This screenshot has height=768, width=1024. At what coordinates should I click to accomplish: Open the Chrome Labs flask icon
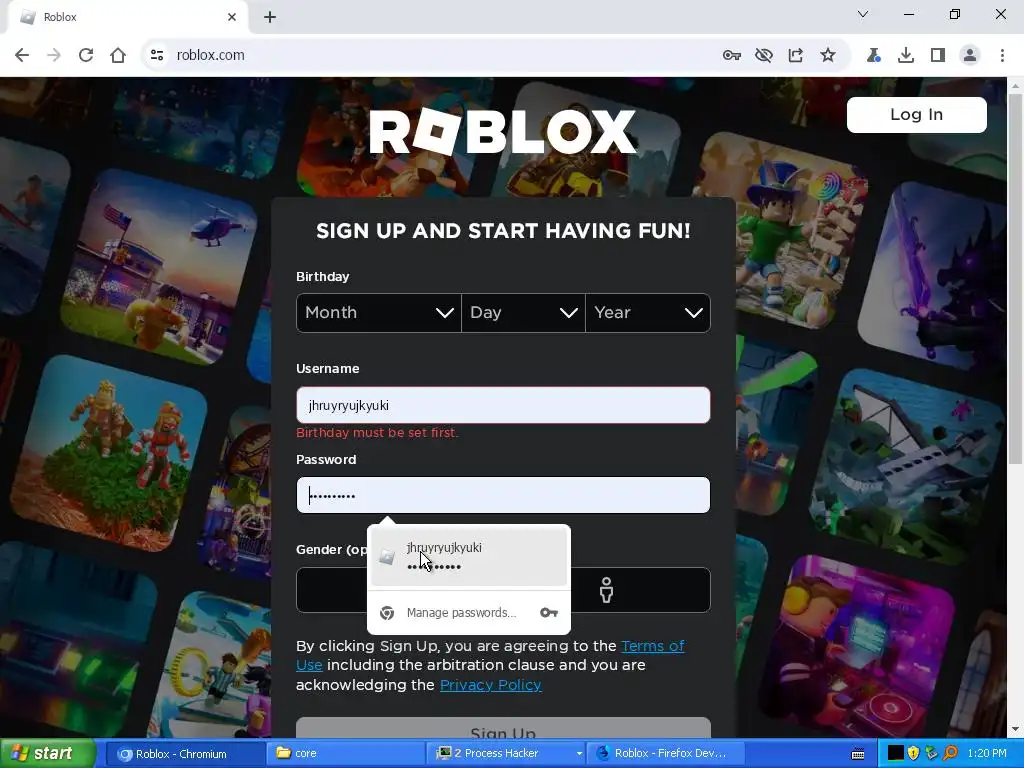pyautogui.click(x=873, y=55)
